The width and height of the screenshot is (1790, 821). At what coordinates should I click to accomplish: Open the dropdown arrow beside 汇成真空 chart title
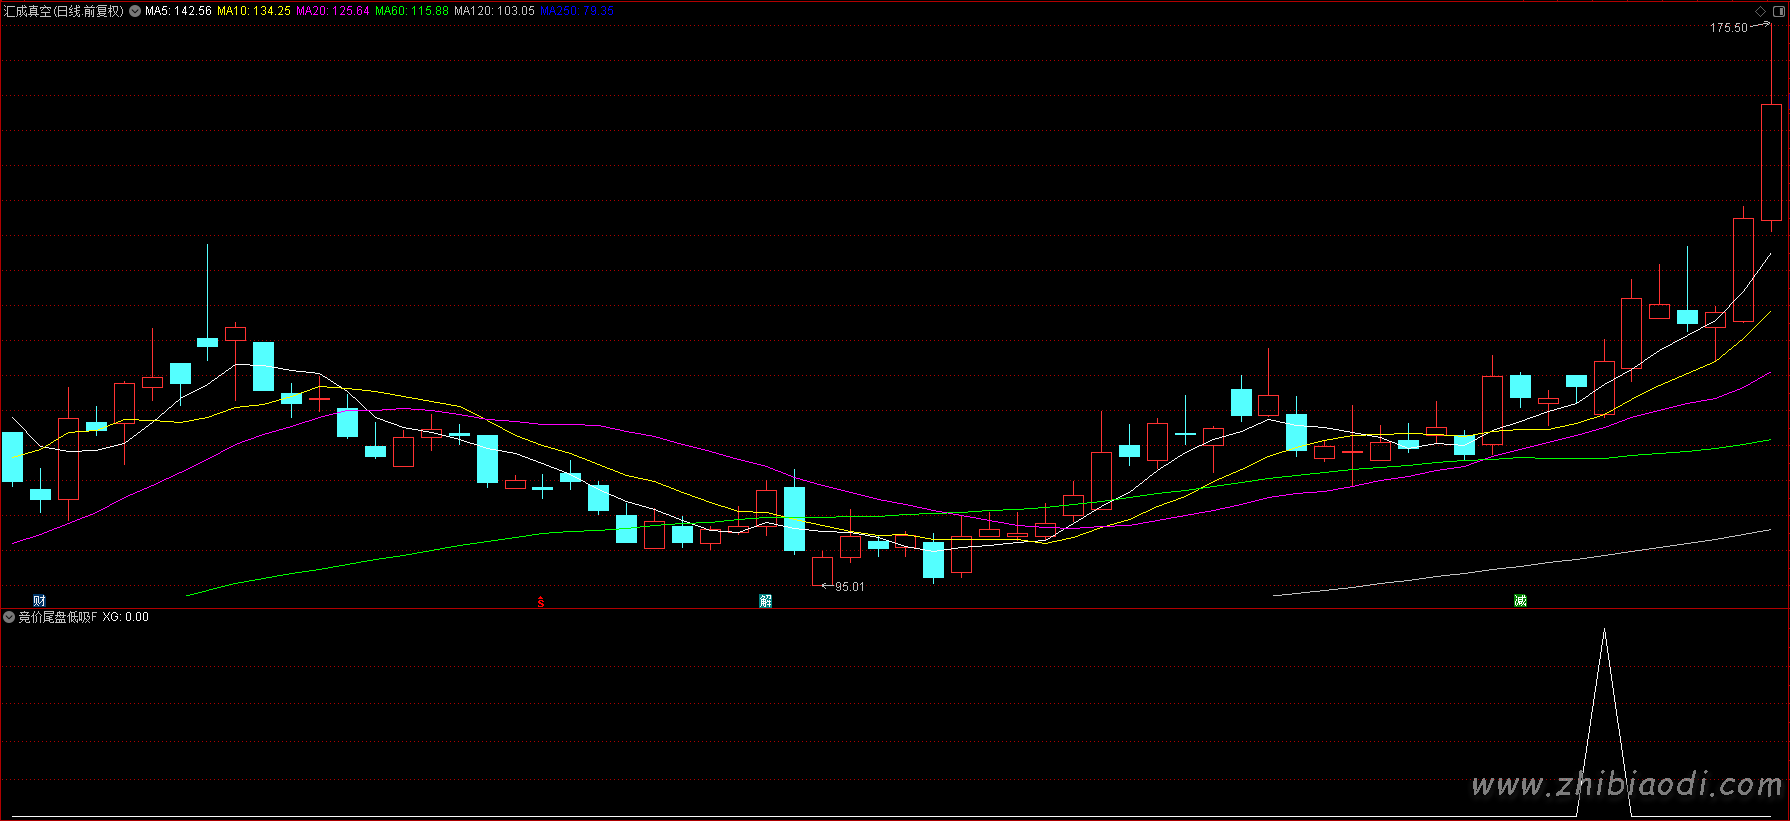point(135,11)
